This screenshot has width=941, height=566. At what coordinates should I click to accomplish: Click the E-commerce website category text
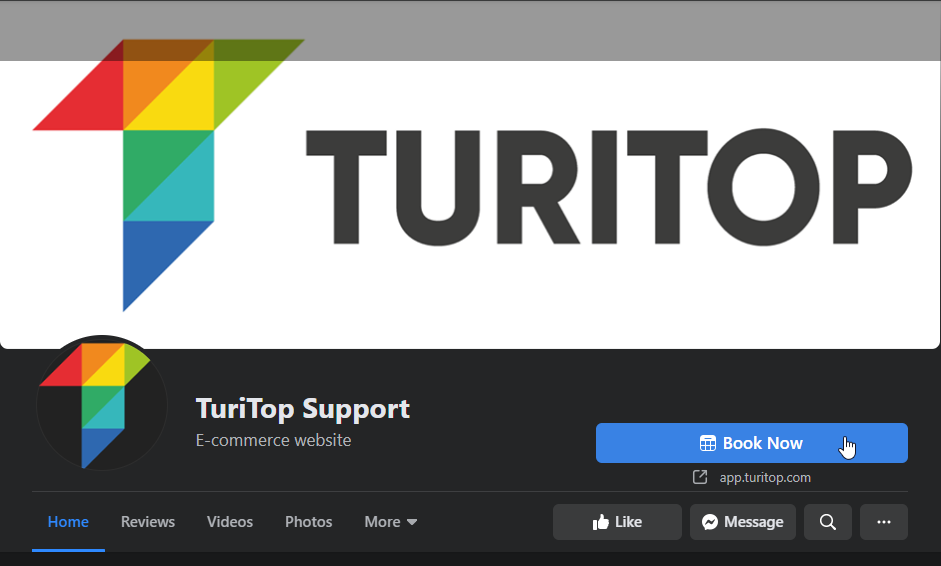(x=273, y=440)
